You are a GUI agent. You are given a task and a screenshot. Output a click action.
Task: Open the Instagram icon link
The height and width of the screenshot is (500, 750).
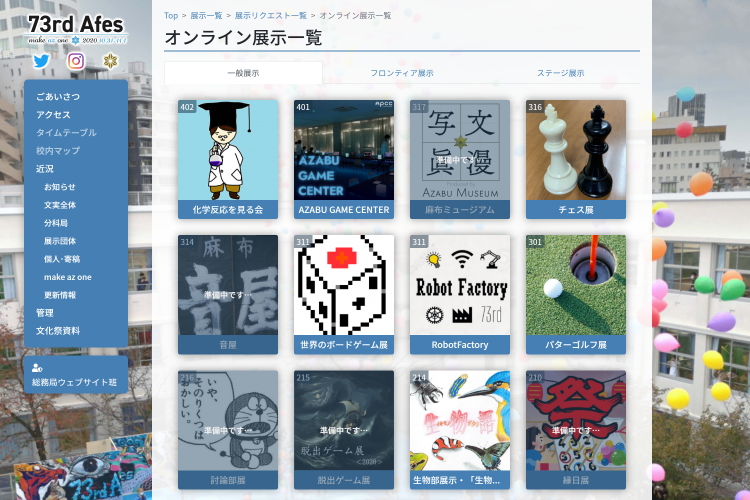point(76,61)
